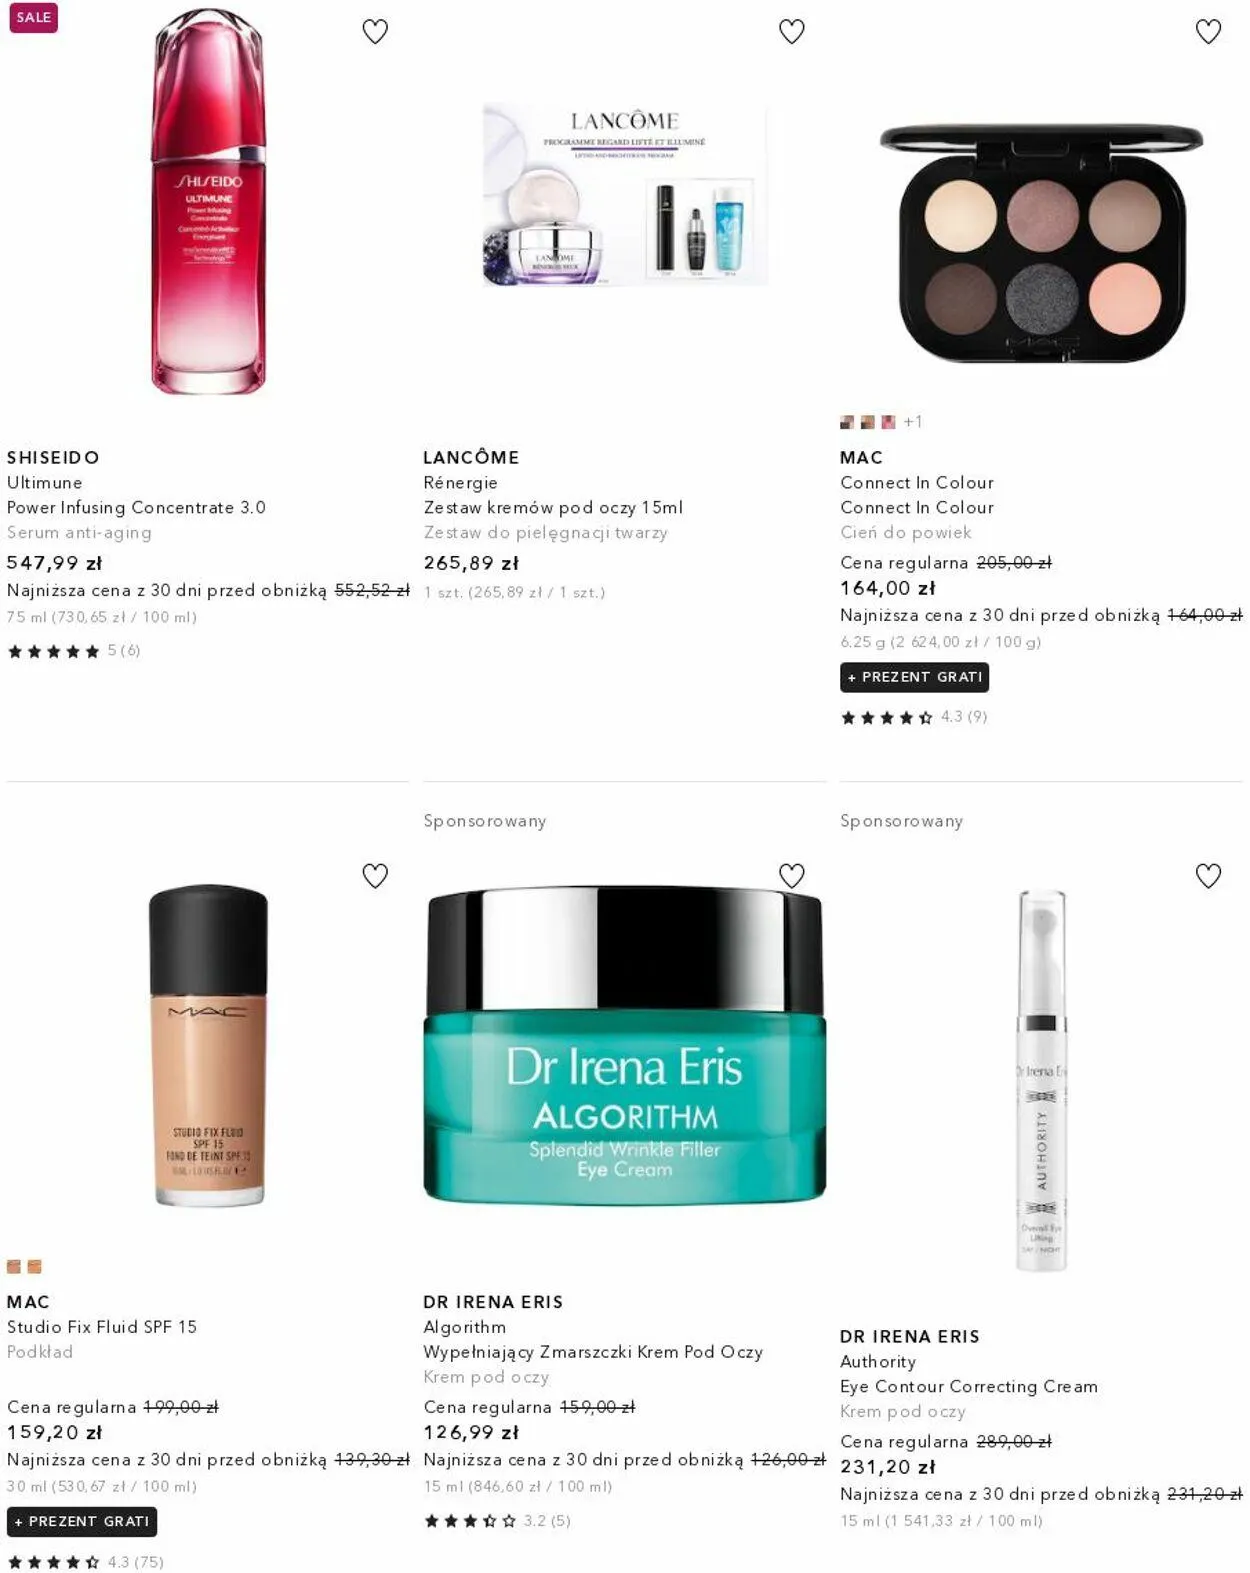The width and height of the screenshot is (1250, 1573).
Task: Wishlist the Dr Irena Eris Authority cream
Action: point(1209,876)
